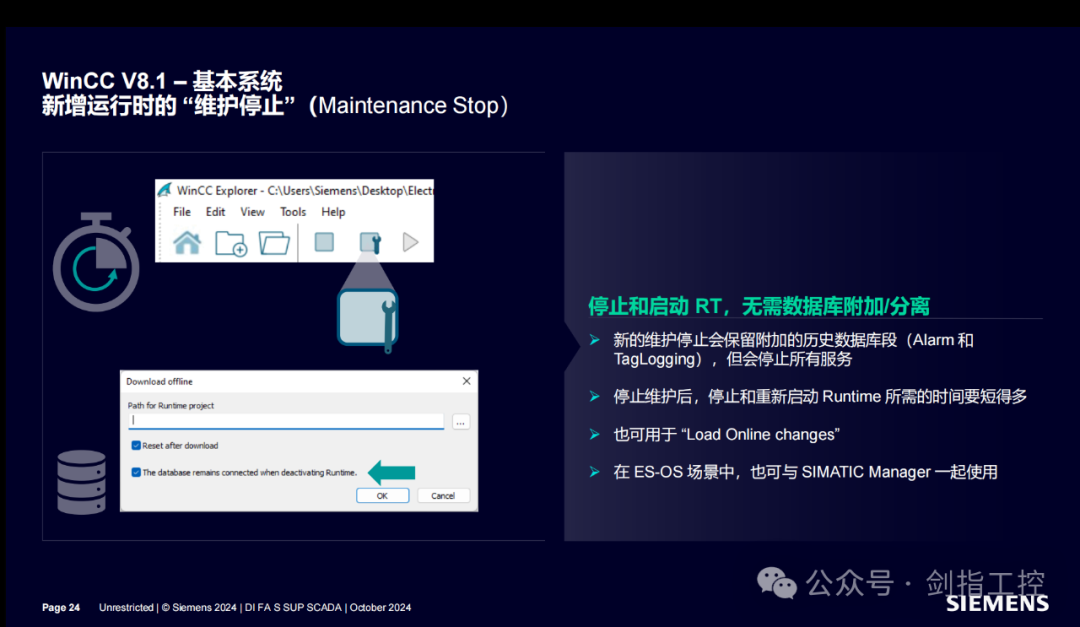Image resolution: width=1080 pixels, height=627 pixels.
Task: Close the Download offline dialog
Action: point(465,381)
